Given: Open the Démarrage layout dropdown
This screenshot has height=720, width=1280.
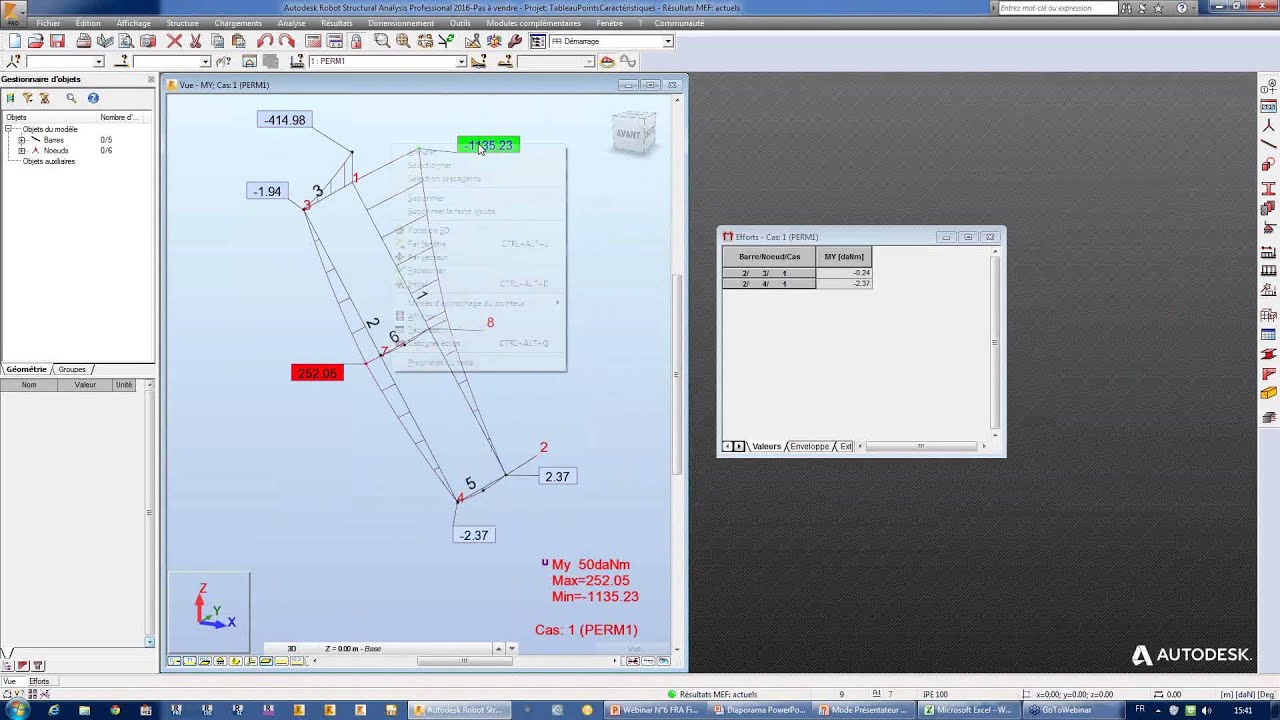Looking at the screenshot, I should point(668,42).
